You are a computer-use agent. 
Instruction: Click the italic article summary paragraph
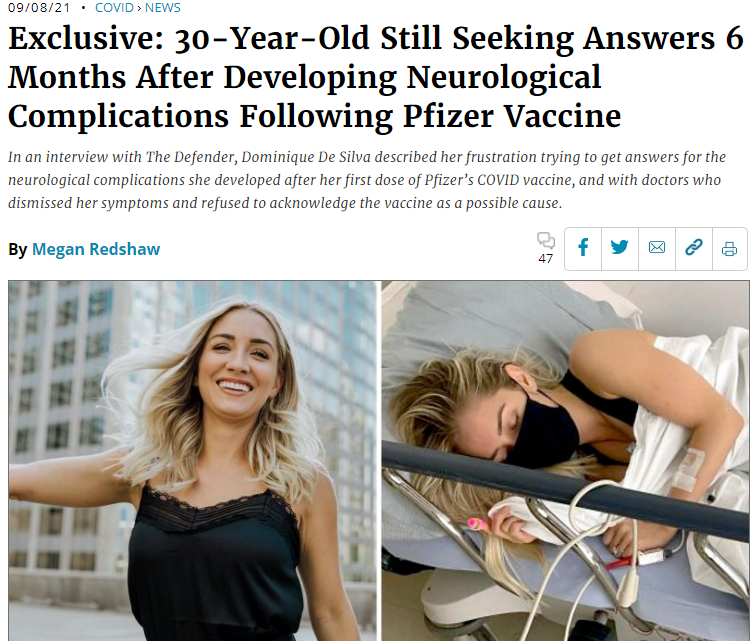[367, 180]
